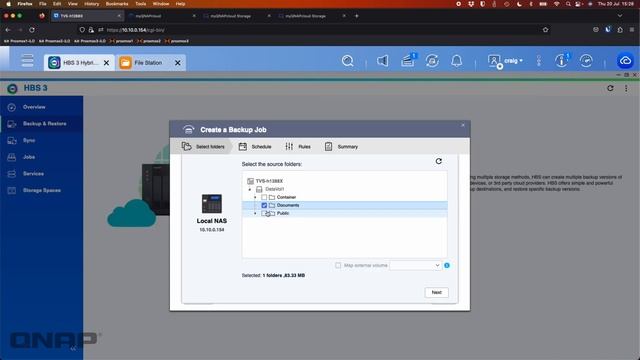
Task: Close the Create a Backup Job dialog
Action: click(462, 125)
